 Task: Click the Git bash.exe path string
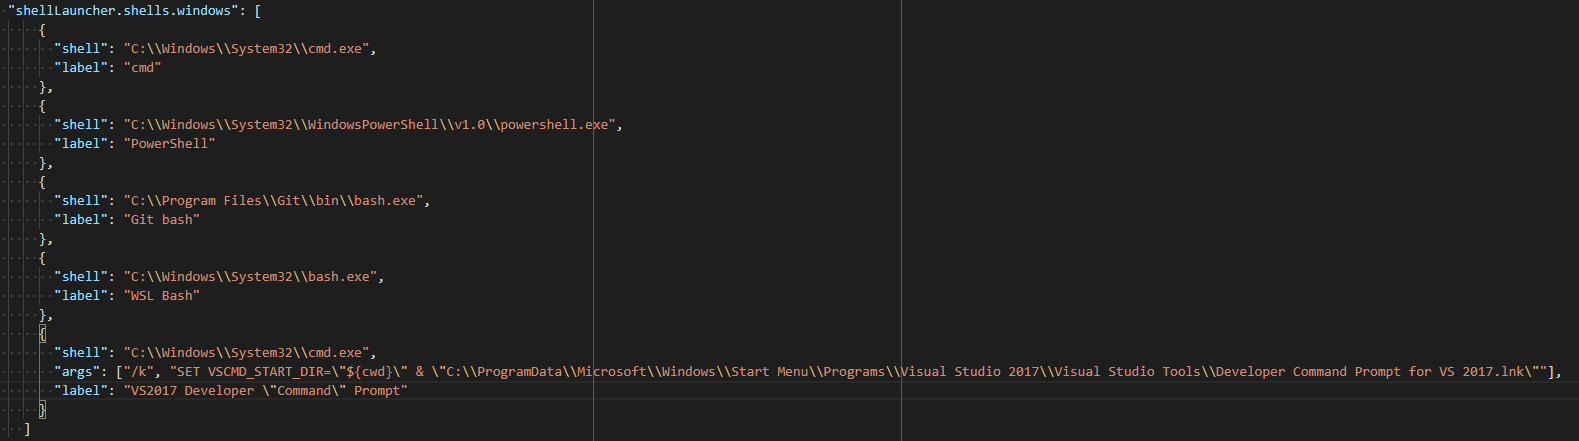[273, 200]
